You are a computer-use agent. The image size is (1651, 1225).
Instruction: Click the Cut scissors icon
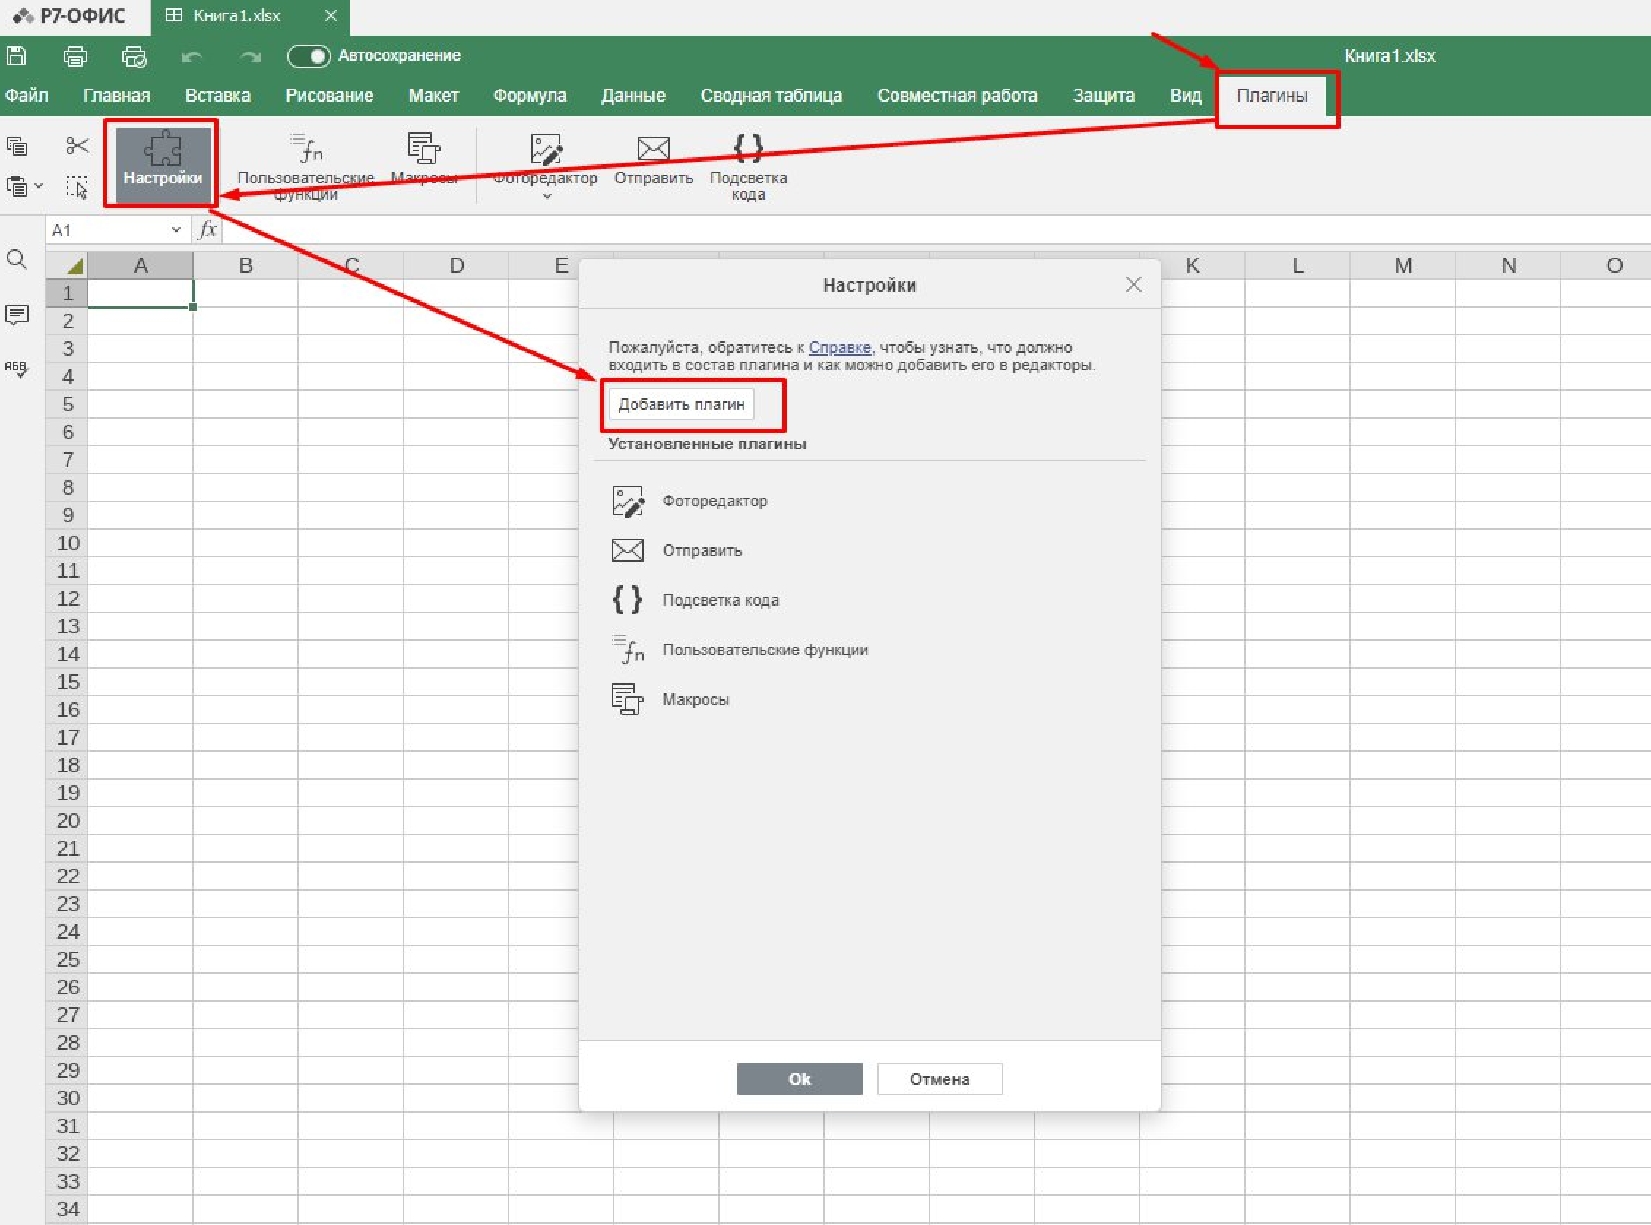tap(77, 146)
